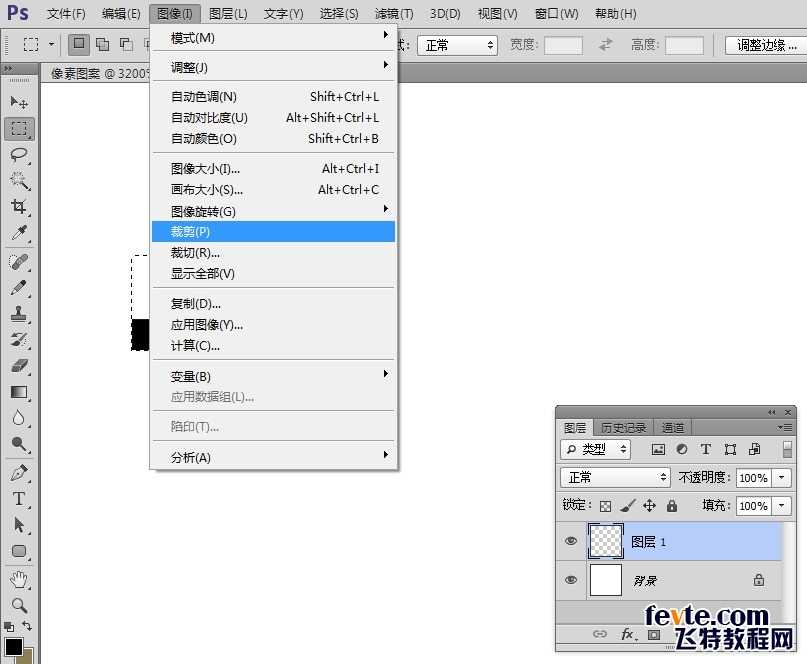Open layer styles via fx button
The height and width of the screenshot is (664, 807).
626,635
